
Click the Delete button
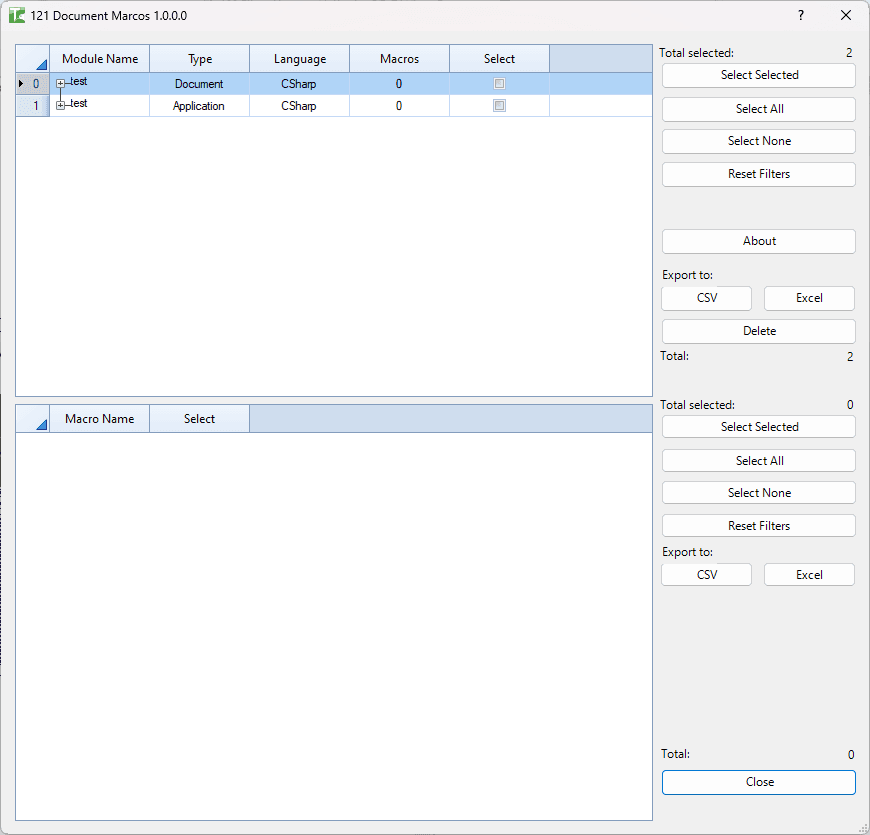[x=758, y=331]
